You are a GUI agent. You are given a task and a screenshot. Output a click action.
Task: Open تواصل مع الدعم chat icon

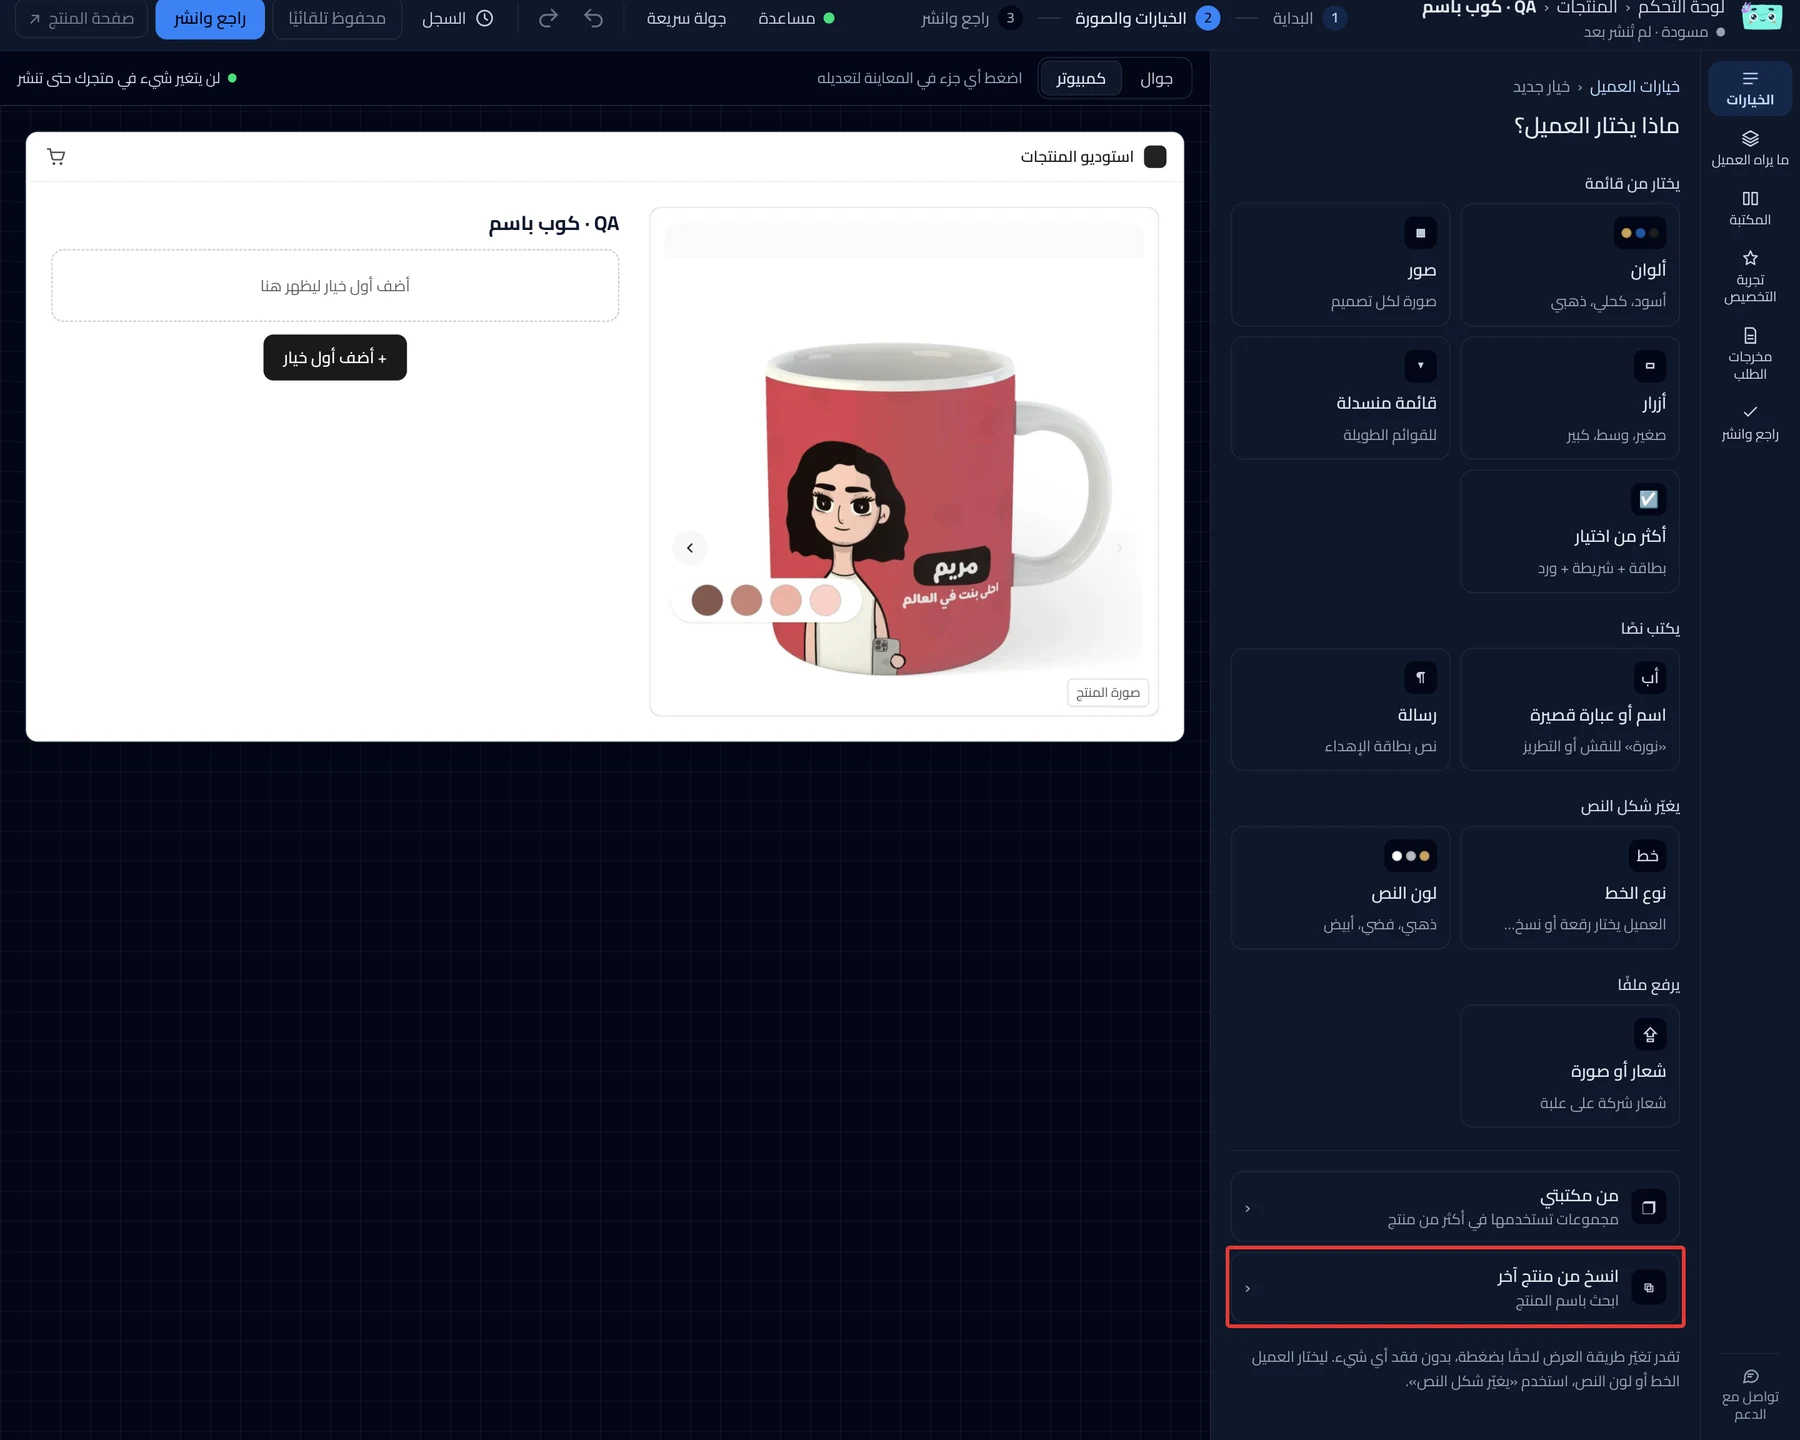tap(1750, 1394)
